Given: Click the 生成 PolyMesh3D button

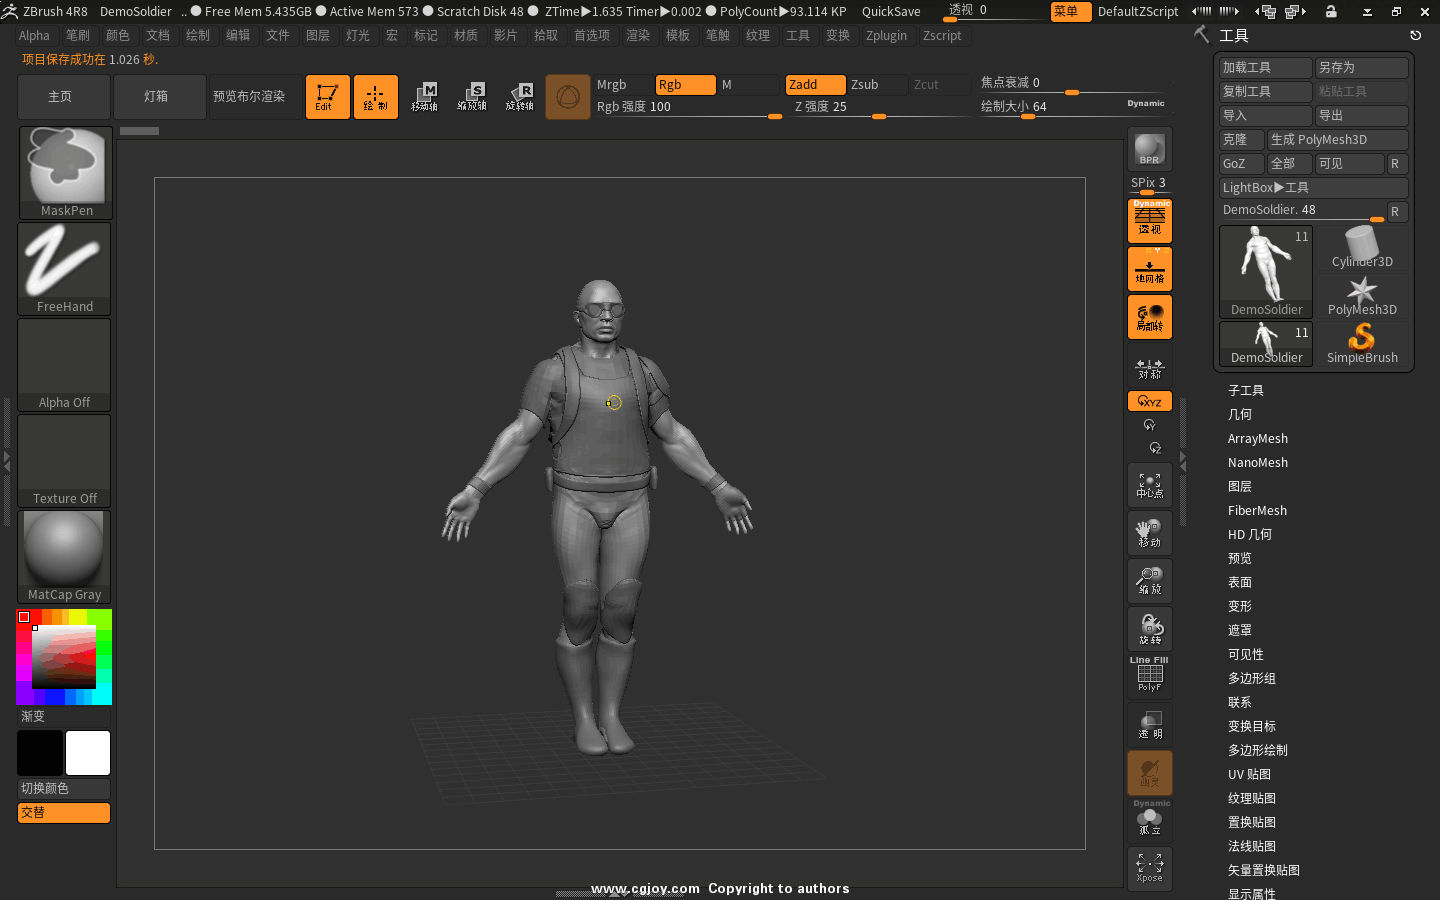Looking at the screenshot, I should point(1338,139).
